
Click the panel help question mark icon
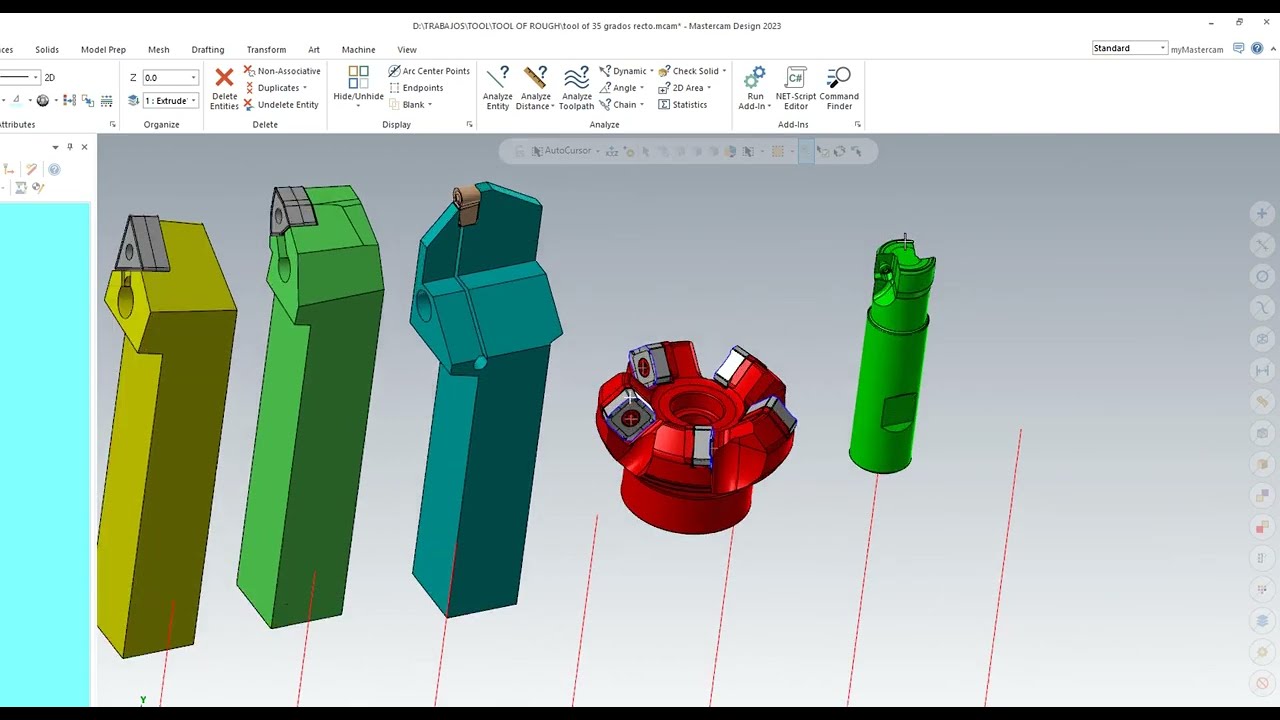pos(54,169)
